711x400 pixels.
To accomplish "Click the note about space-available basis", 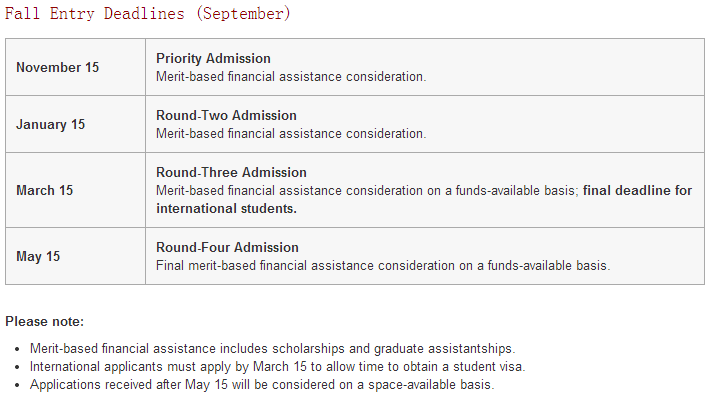I will [262, 384].
